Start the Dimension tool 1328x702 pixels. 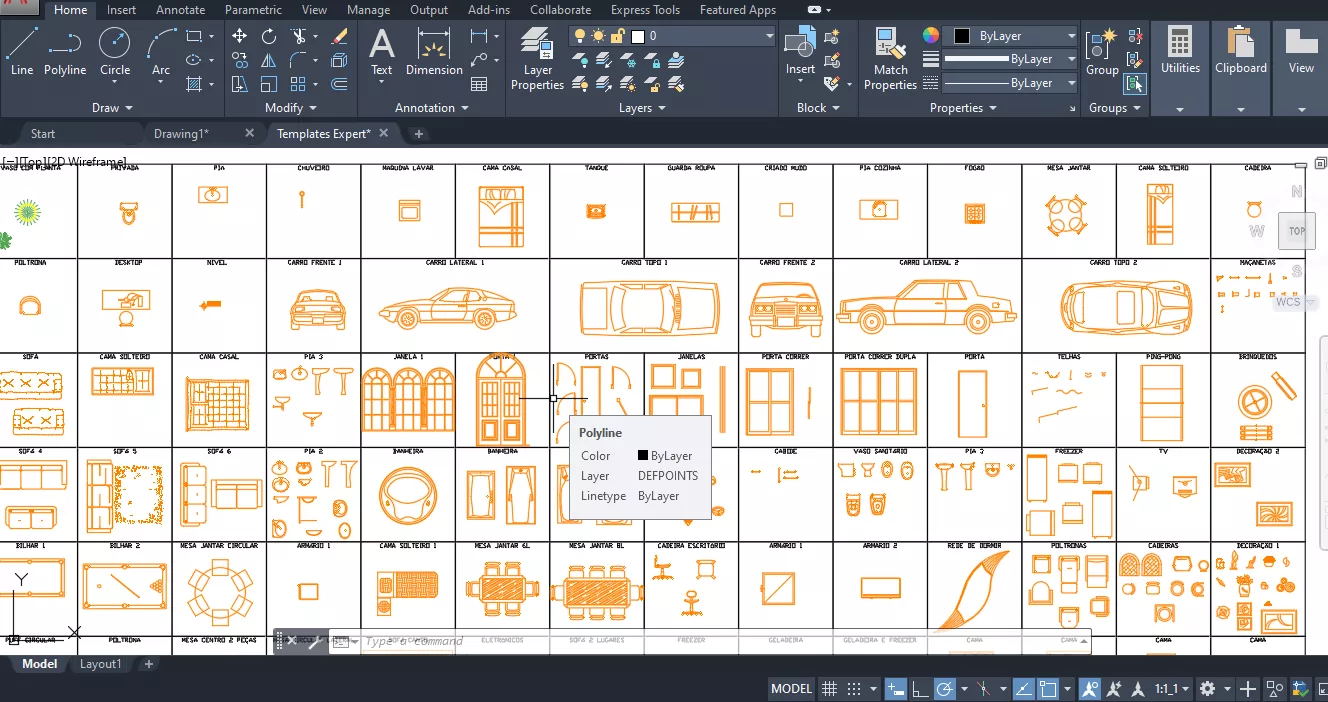tap(434, 52)
